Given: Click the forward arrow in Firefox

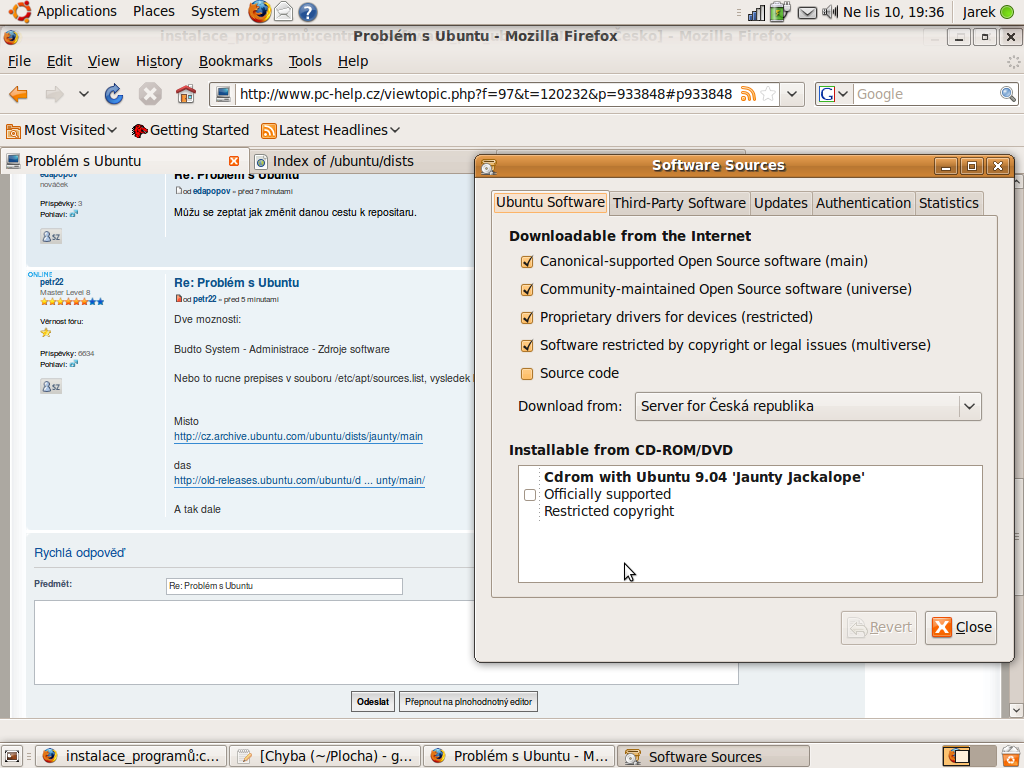Looking at the screenshot, I should [54, 95].
